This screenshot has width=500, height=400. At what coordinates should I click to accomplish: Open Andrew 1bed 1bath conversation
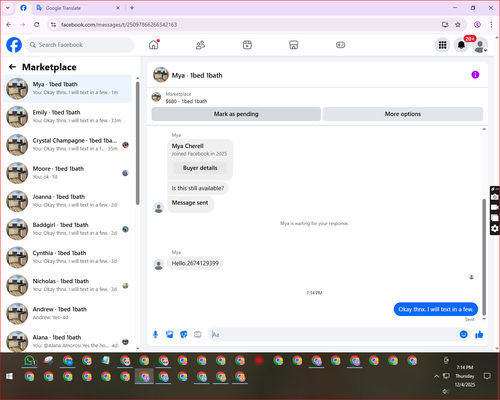pos(68,313)
